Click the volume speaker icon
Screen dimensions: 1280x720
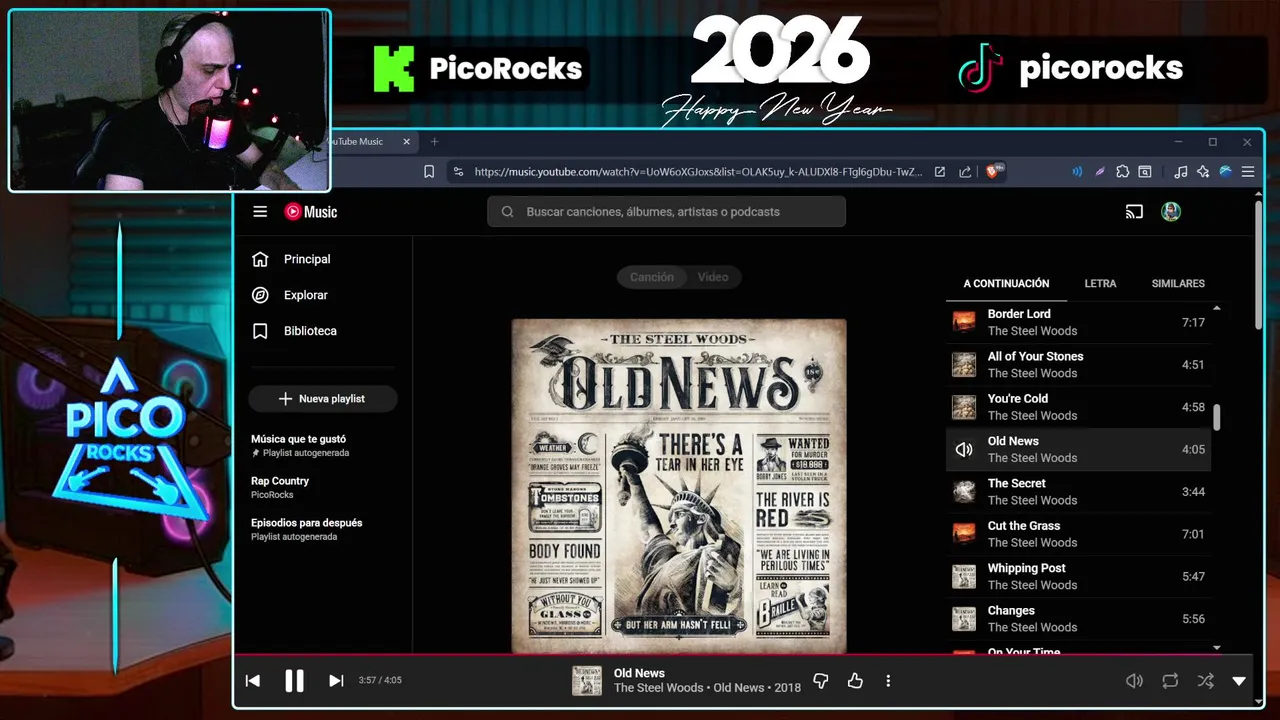pos(1134,681)
